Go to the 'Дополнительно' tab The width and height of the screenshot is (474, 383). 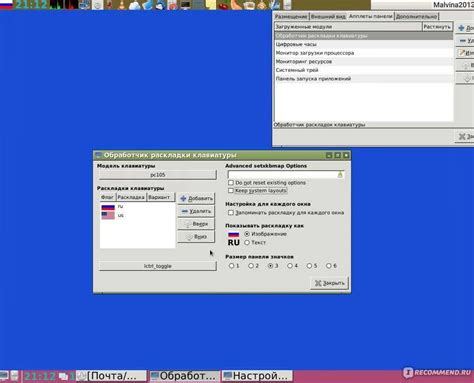click(x=416, y=16)
